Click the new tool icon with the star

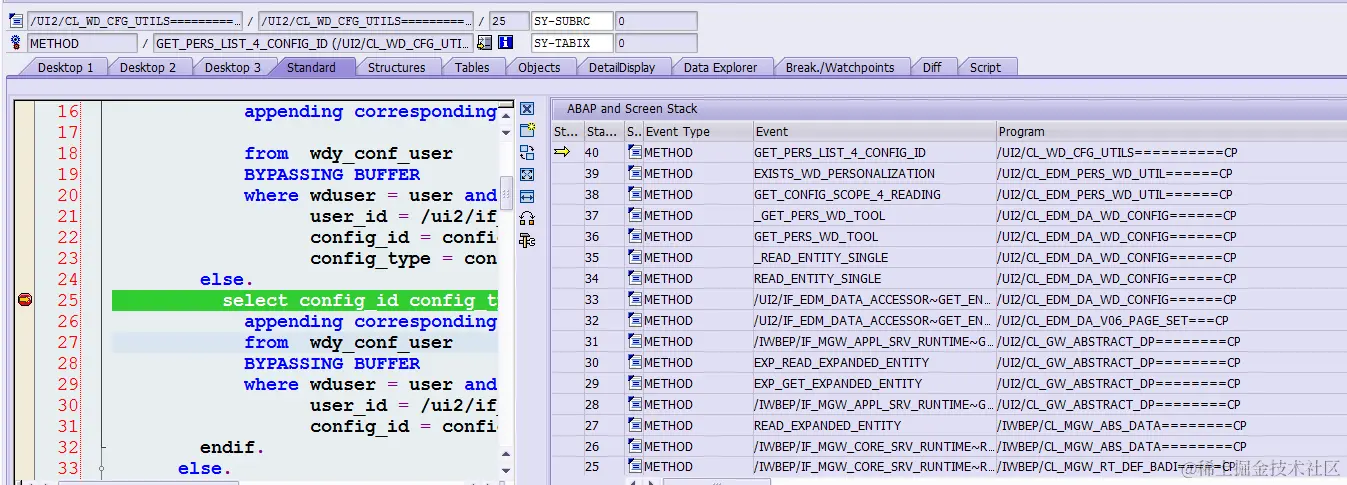(527, 131)
